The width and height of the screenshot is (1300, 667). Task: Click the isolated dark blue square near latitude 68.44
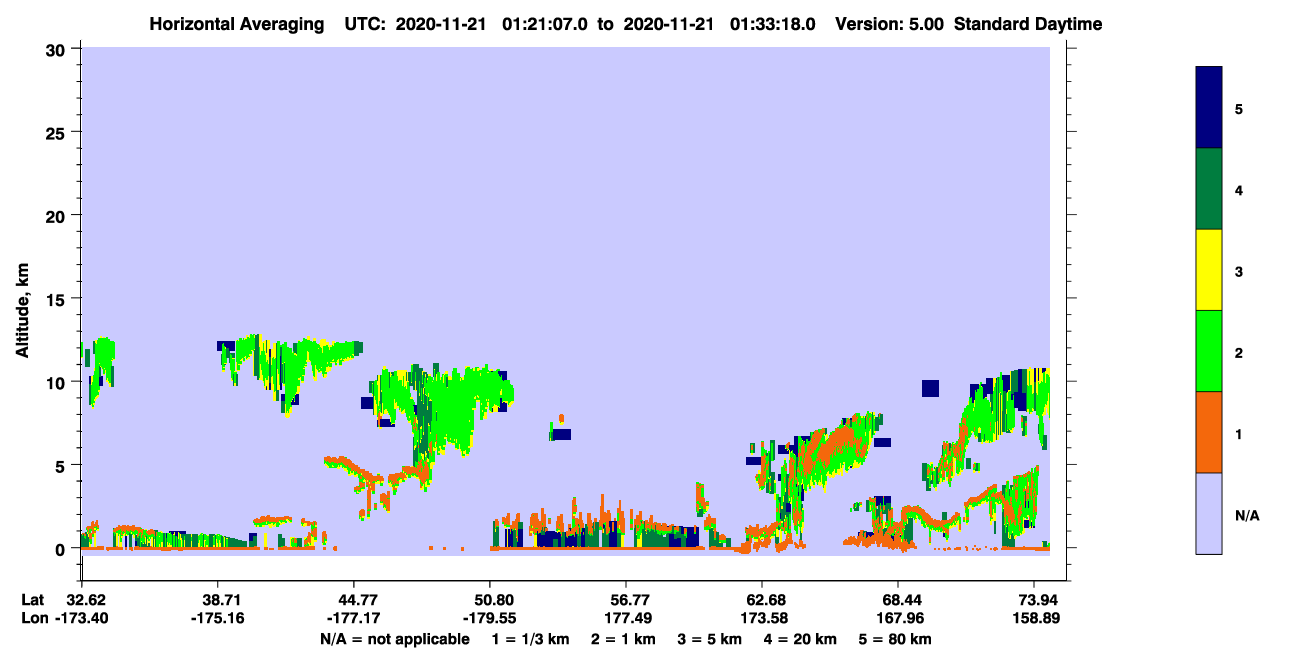[x=930, y=388]
